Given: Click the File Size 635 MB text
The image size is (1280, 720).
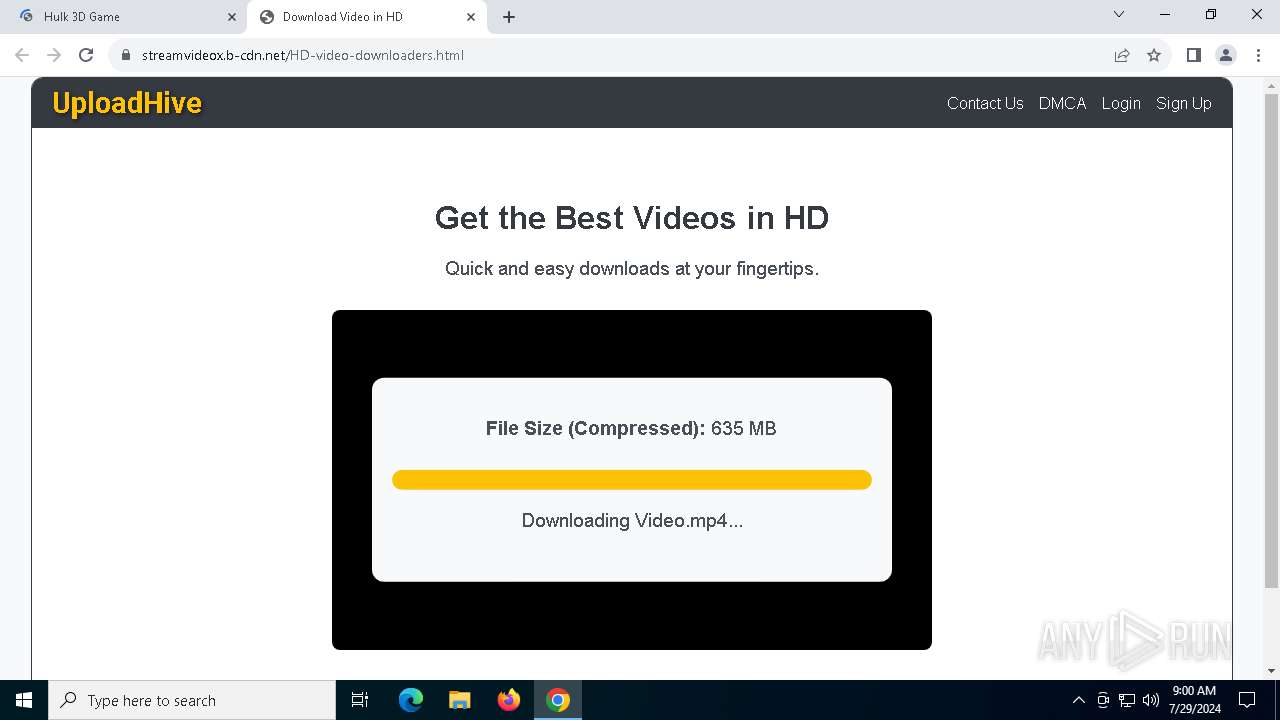Looking at the screenshot, I should pos(631,428).
